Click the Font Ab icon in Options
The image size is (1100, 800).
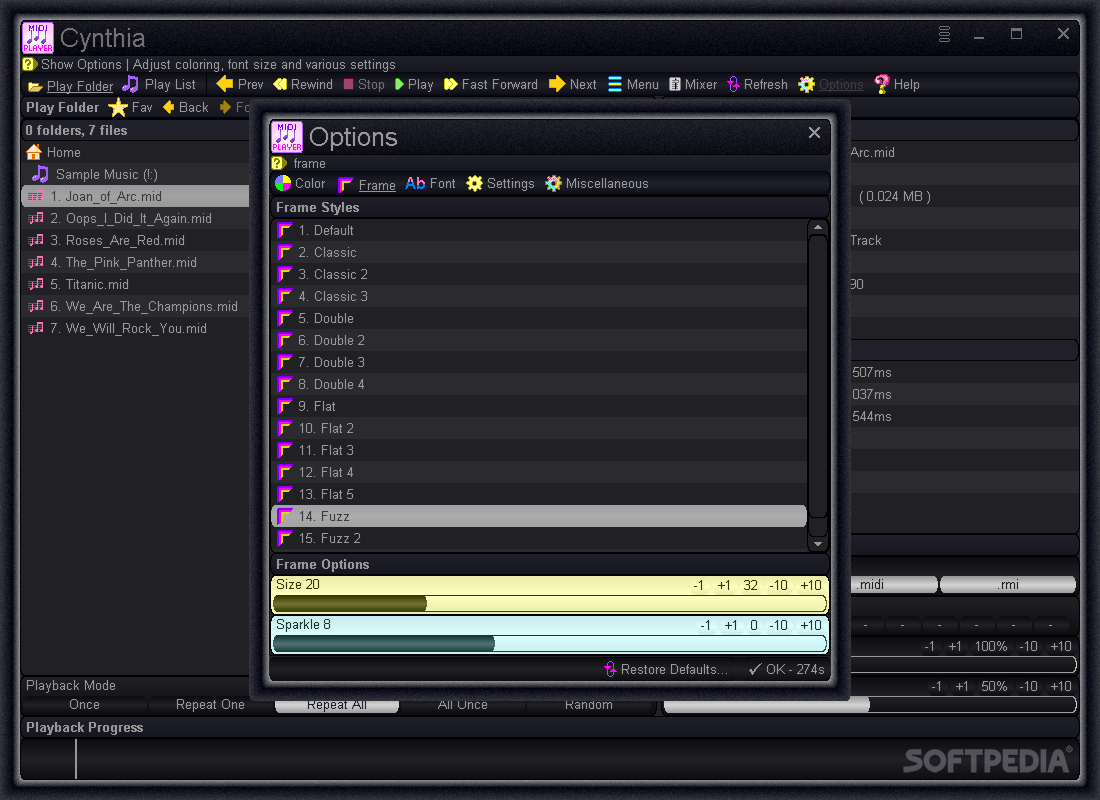(x=415, y=183)
